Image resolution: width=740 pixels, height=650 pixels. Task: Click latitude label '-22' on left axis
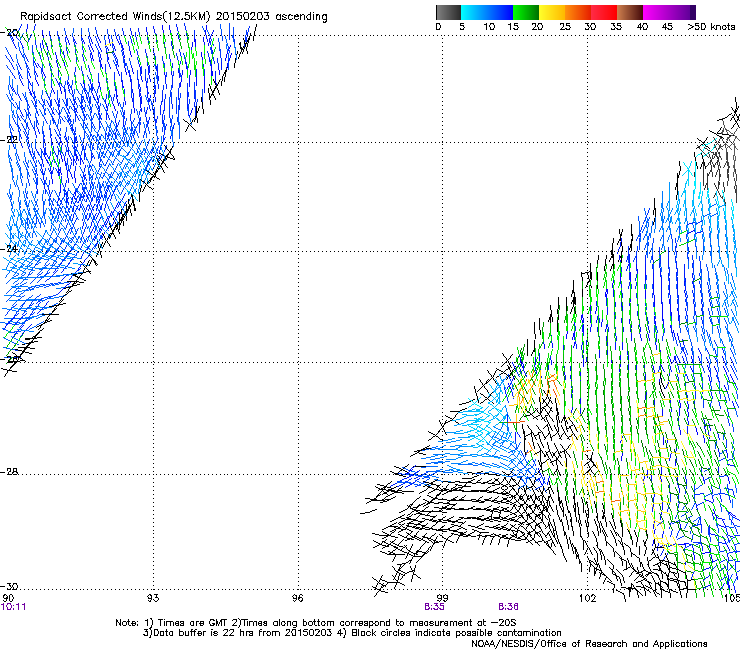[10, 140]
